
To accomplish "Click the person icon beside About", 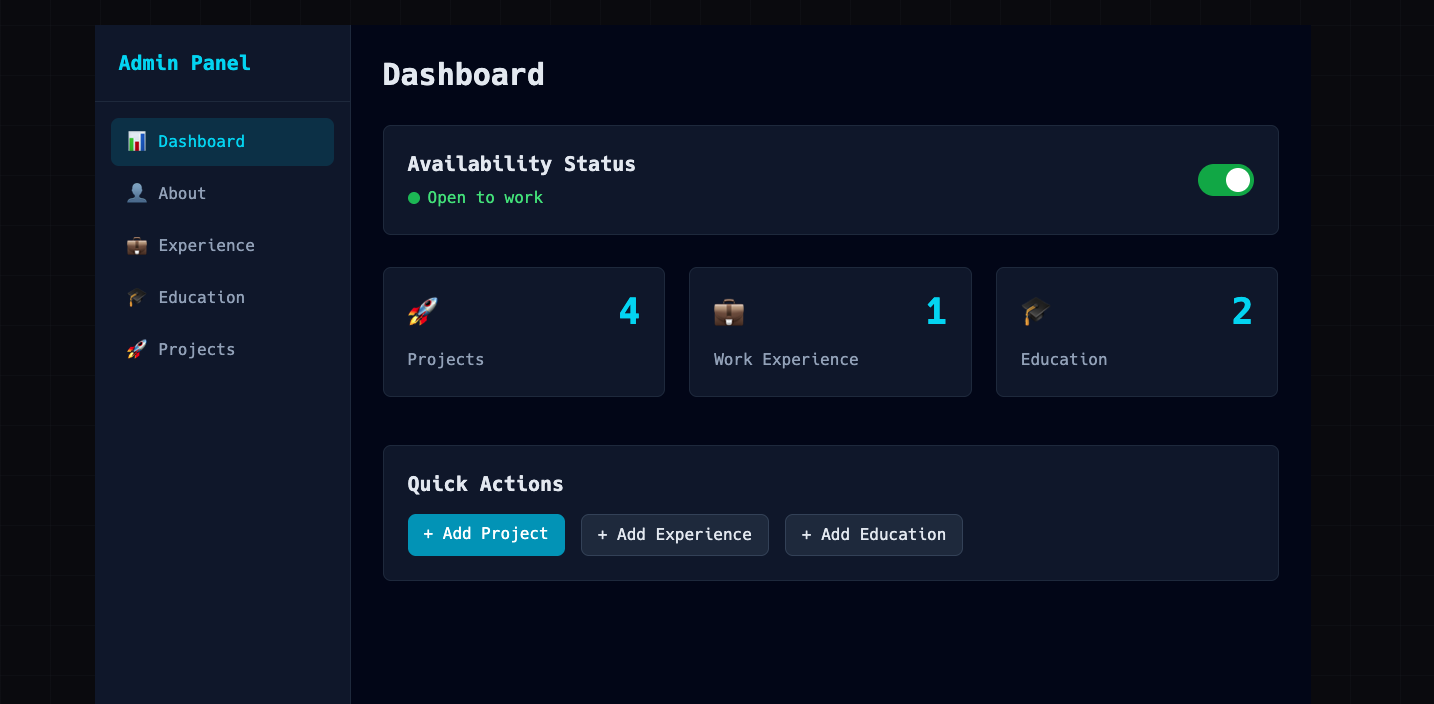I will (137, 194).
